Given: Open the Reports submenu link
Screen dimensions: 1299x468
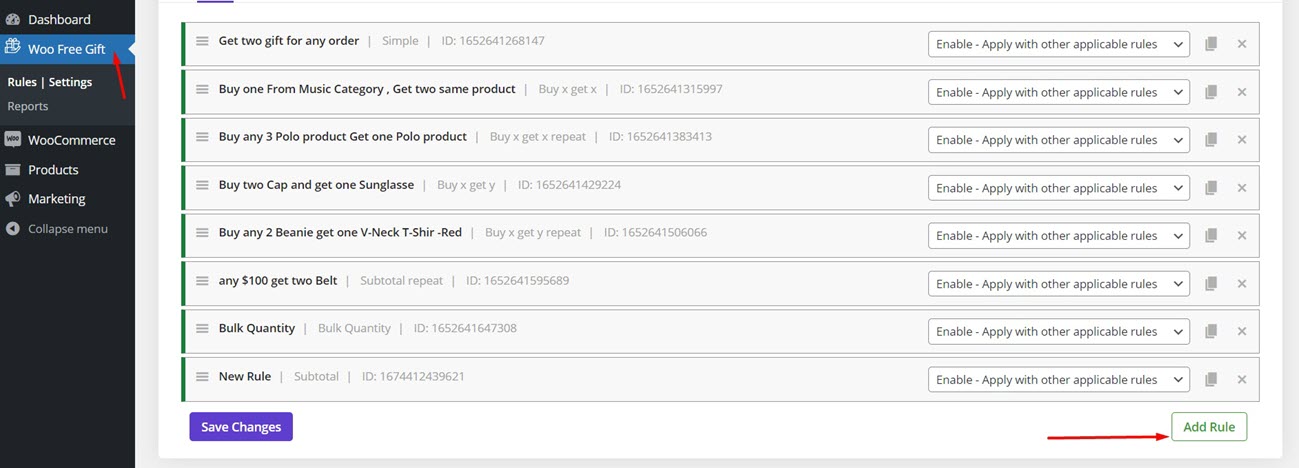Looking at the screenshot, I should pyautogui.click(x=28, y=106).
